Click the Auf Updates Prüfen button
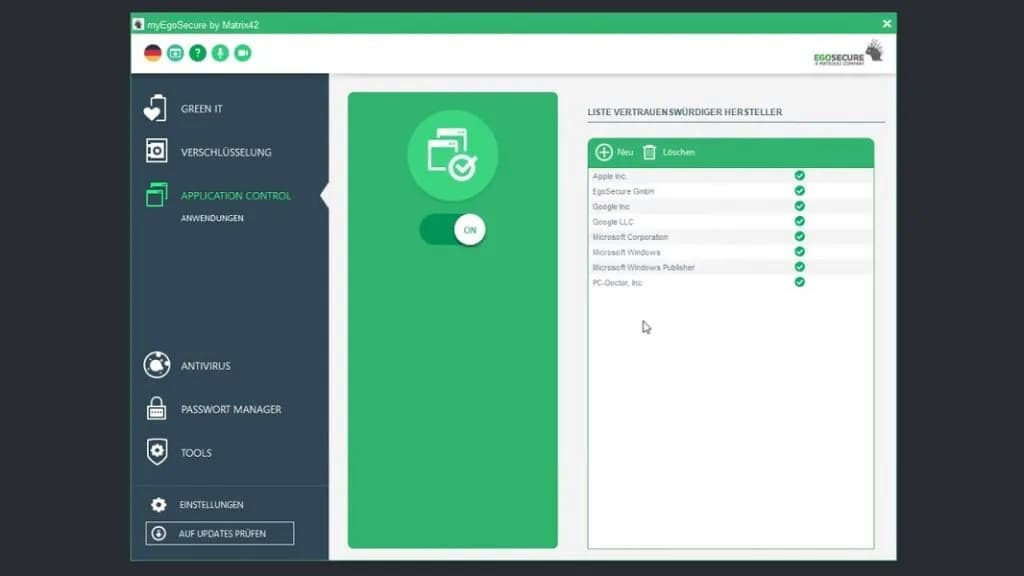Image resolution: width=1024 pixels, height=576 pixels. tap(219, 534)
